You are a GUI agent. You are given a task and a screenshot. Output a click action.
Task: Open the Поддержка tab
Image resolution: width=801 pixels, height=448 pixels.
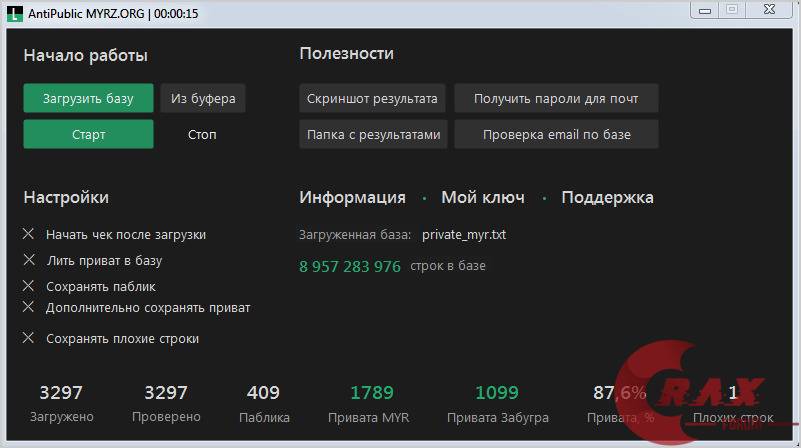(x=607, y=197)
